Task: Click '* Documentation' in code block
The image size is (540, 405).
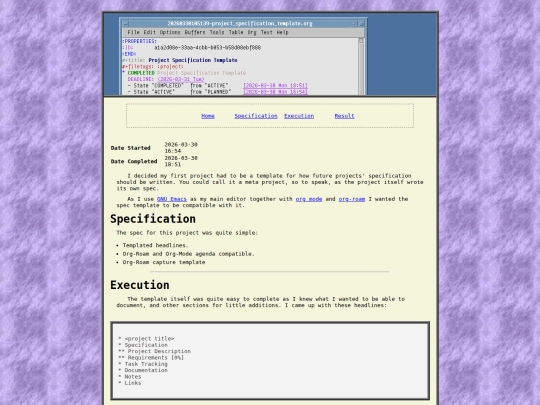Action: (143, 370)
